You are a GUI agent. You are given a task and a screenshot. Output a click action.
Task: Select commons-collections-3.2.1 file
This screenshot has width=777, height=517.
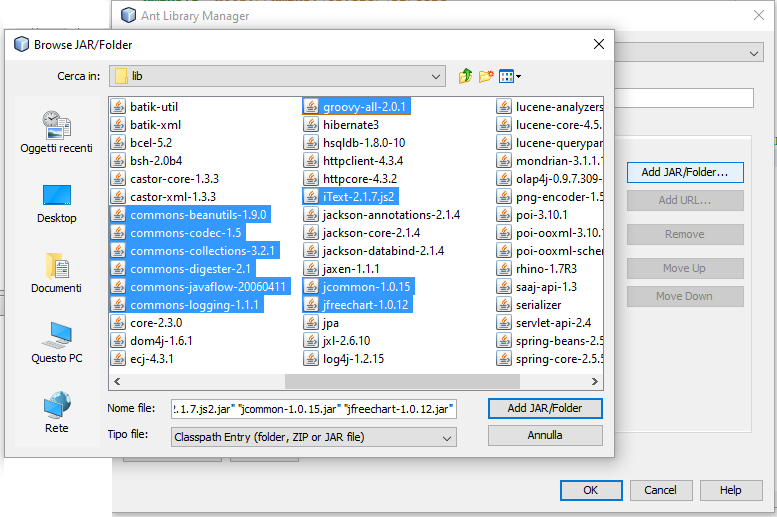[x=195, y=251]
